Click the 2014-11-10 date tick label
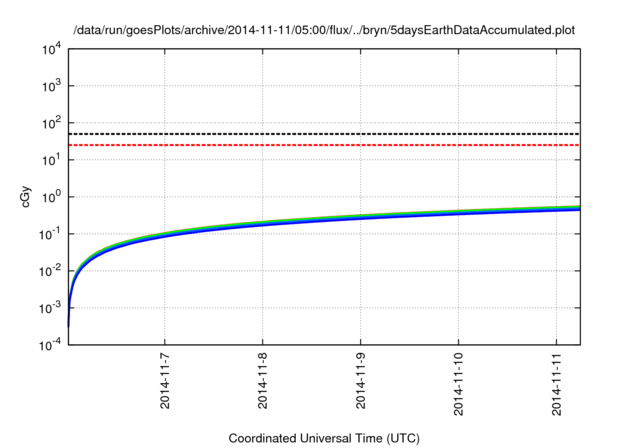The height and width of the screenshot is (448, 640). tap(458, 384)
